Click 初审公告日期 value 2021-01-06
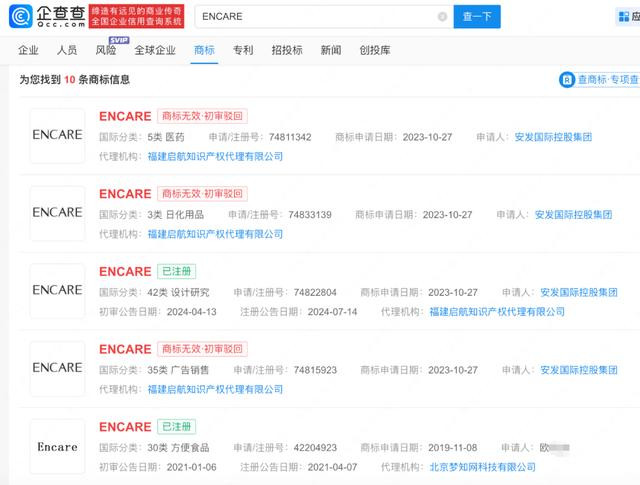The height and width of the screenshot is (485, 640). (x=191, y=467)
